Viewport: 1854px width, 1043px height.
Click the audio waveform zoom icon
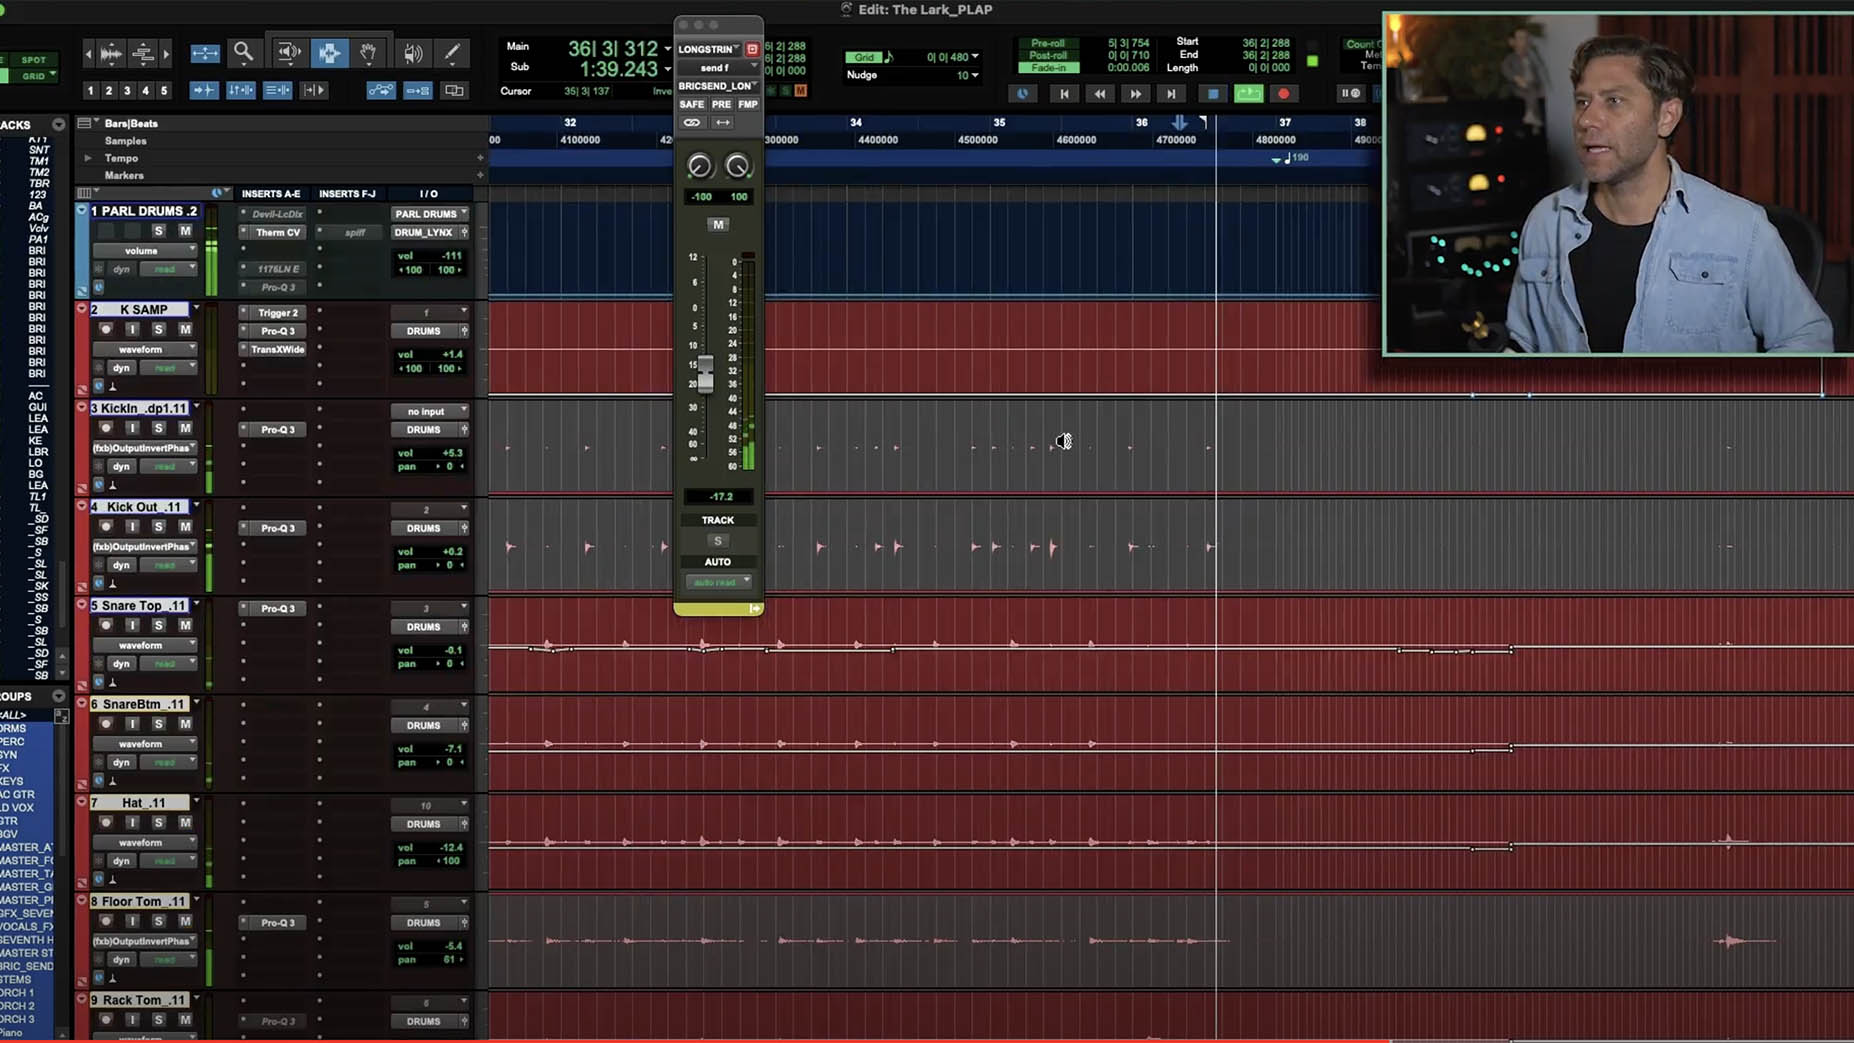click(111, 53)
